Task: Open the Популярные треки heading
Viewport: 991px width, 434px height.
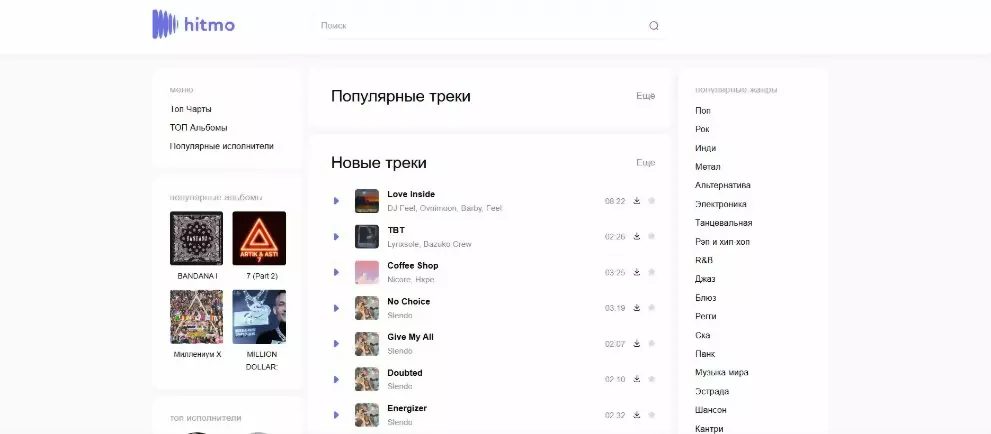Action: [401, 96]
